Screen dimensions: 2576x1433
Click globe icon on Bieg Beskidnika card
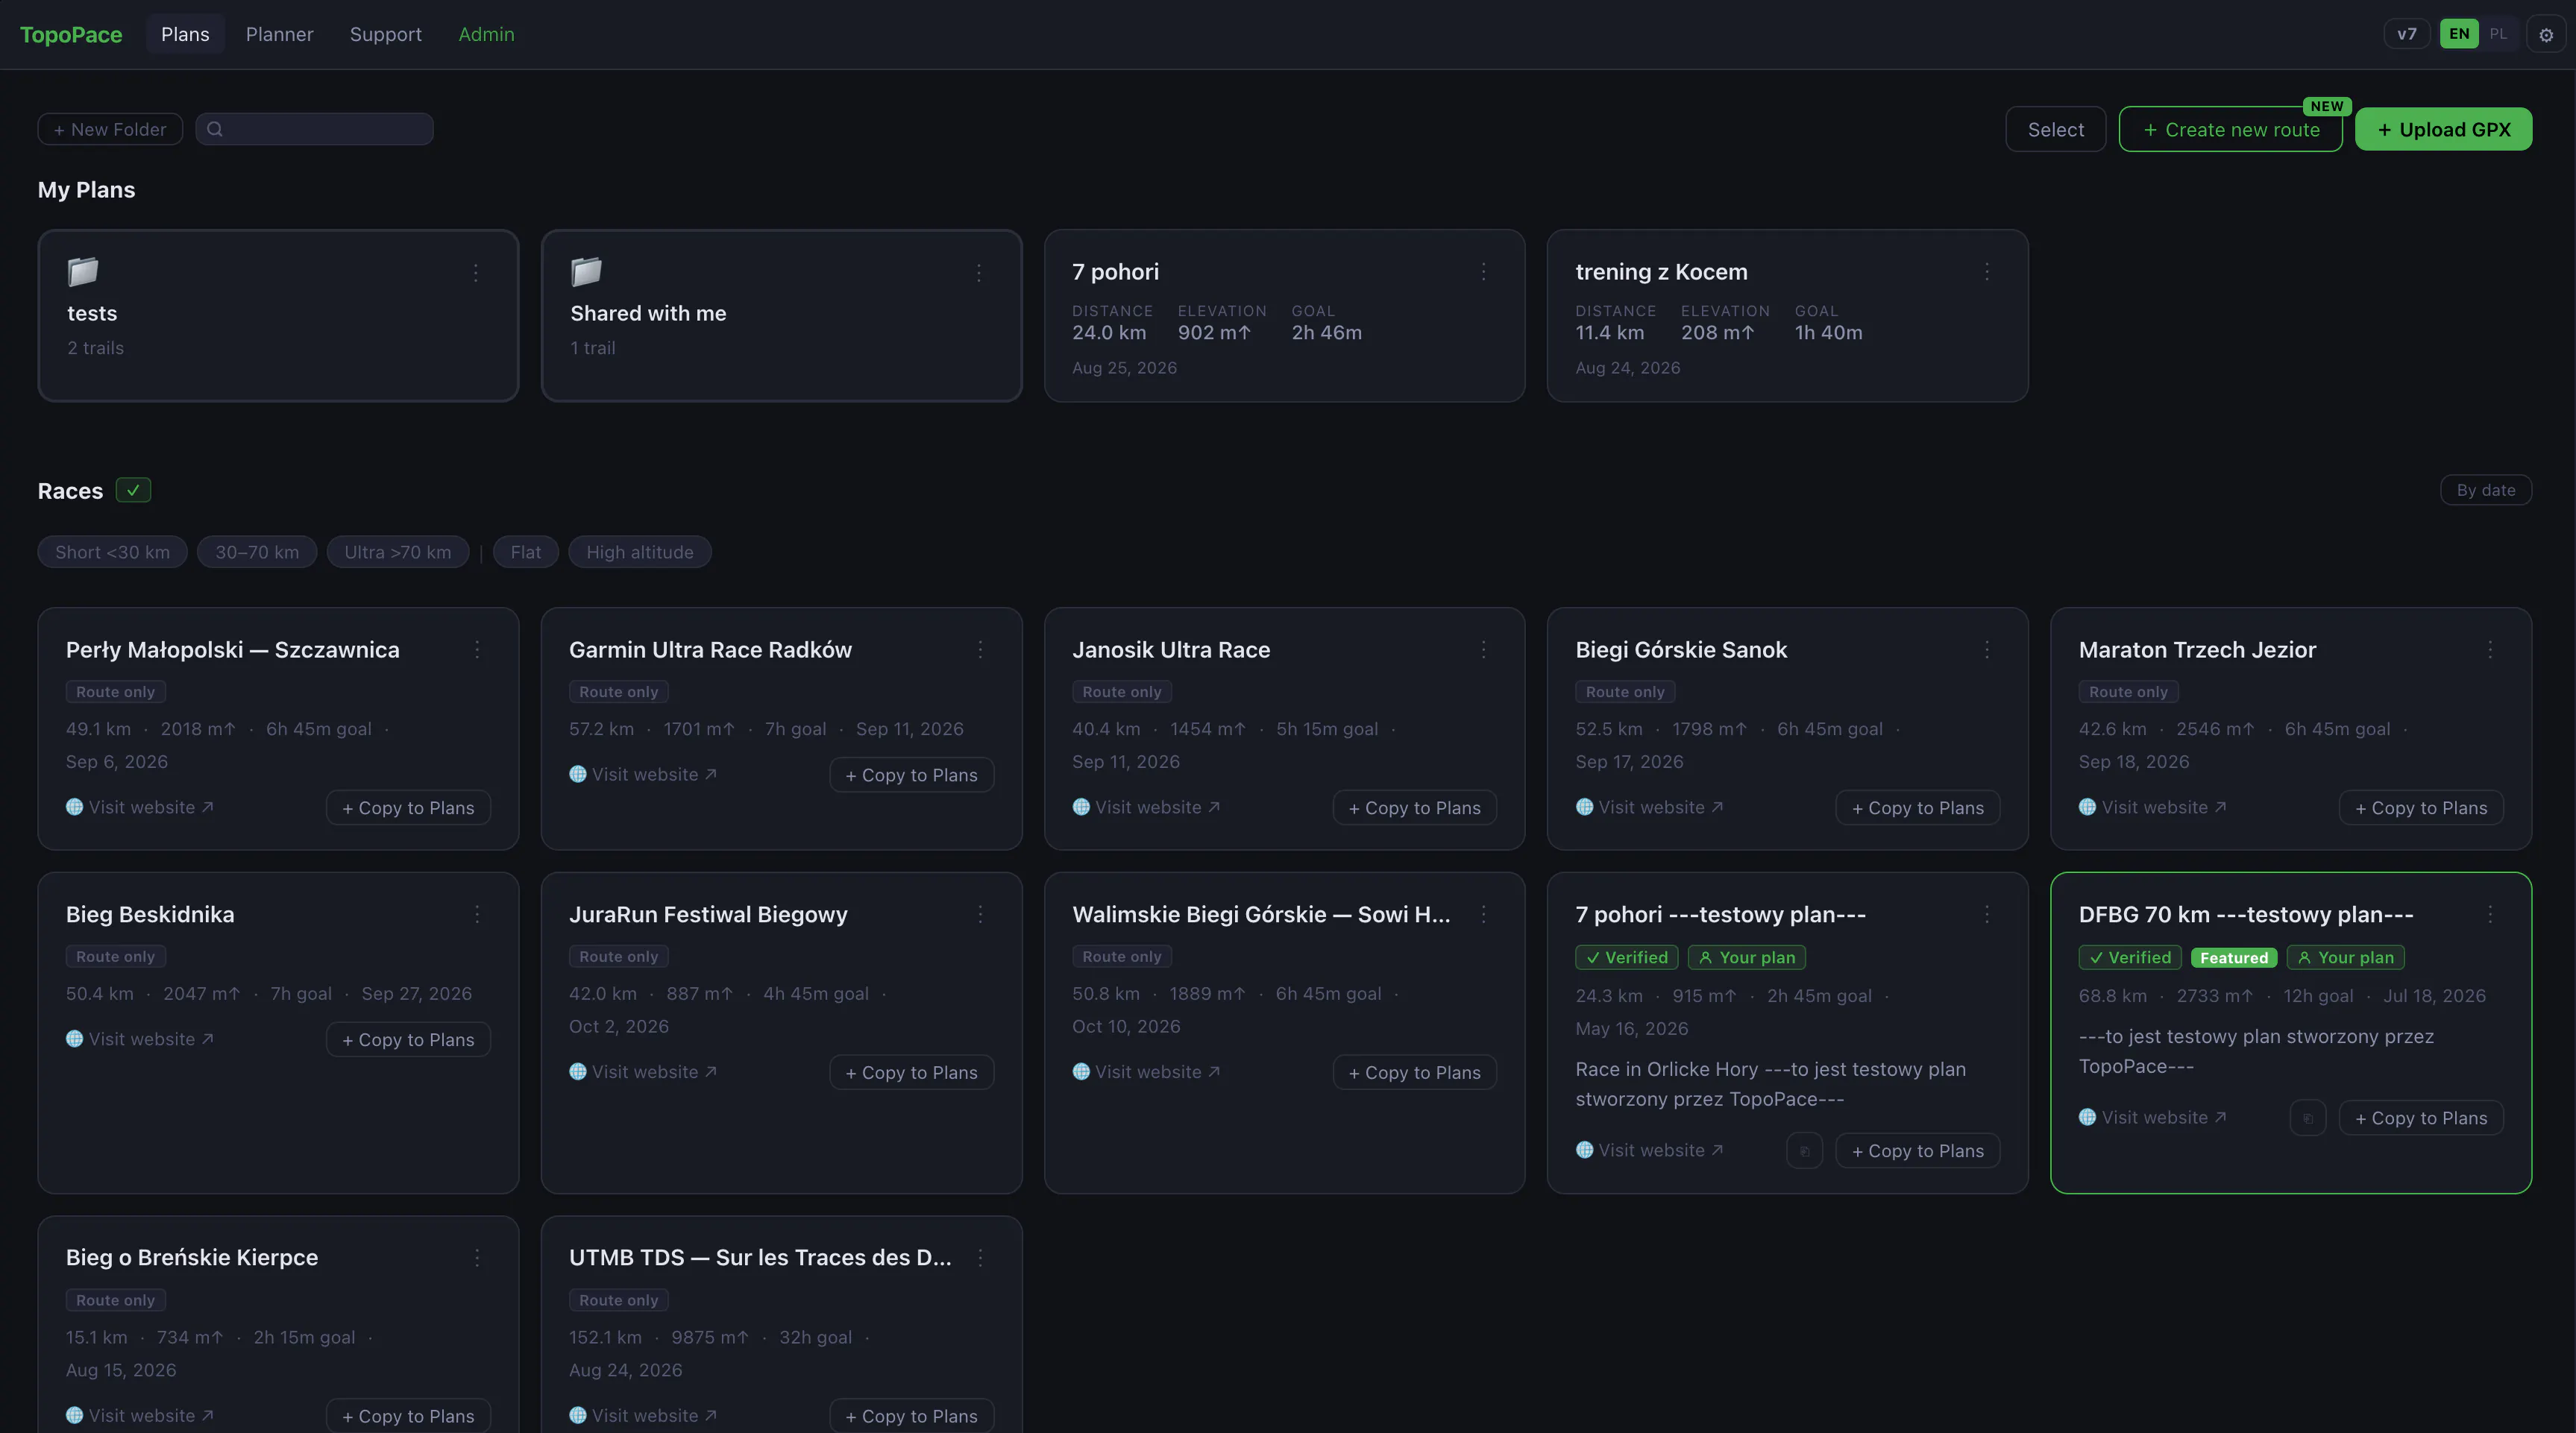[75, 1039]
